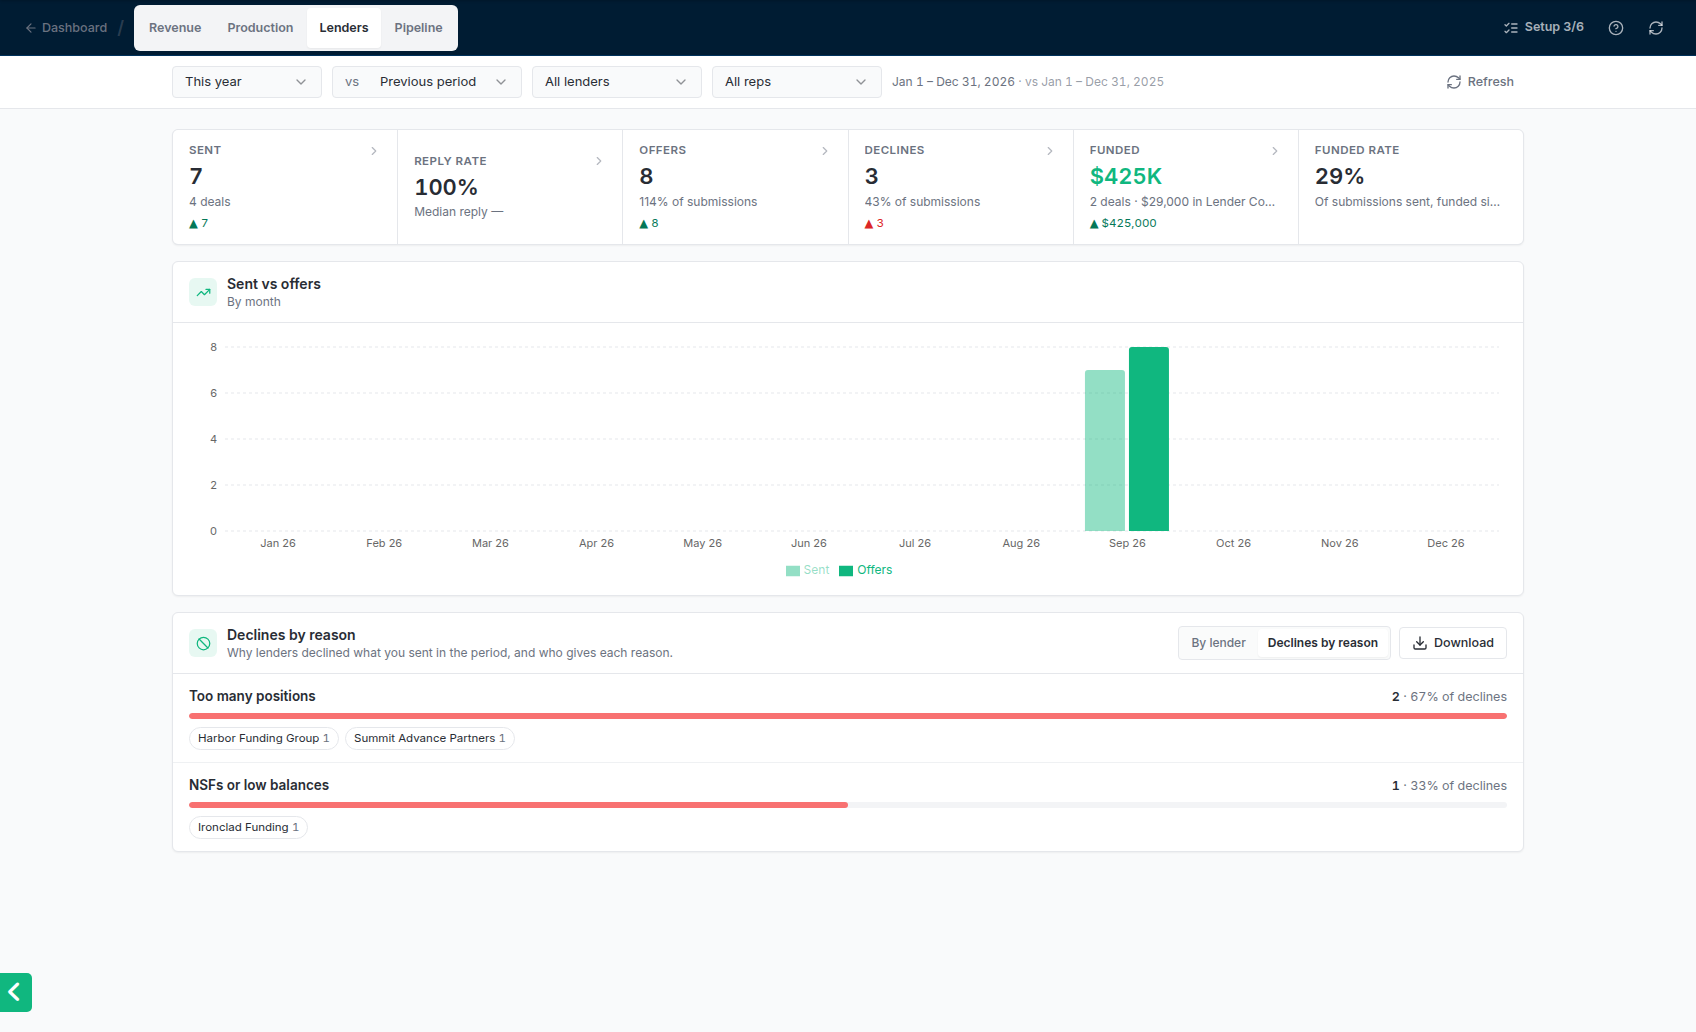
Task: Click the $425K funded value
Action: click(x=1126, y=176)
